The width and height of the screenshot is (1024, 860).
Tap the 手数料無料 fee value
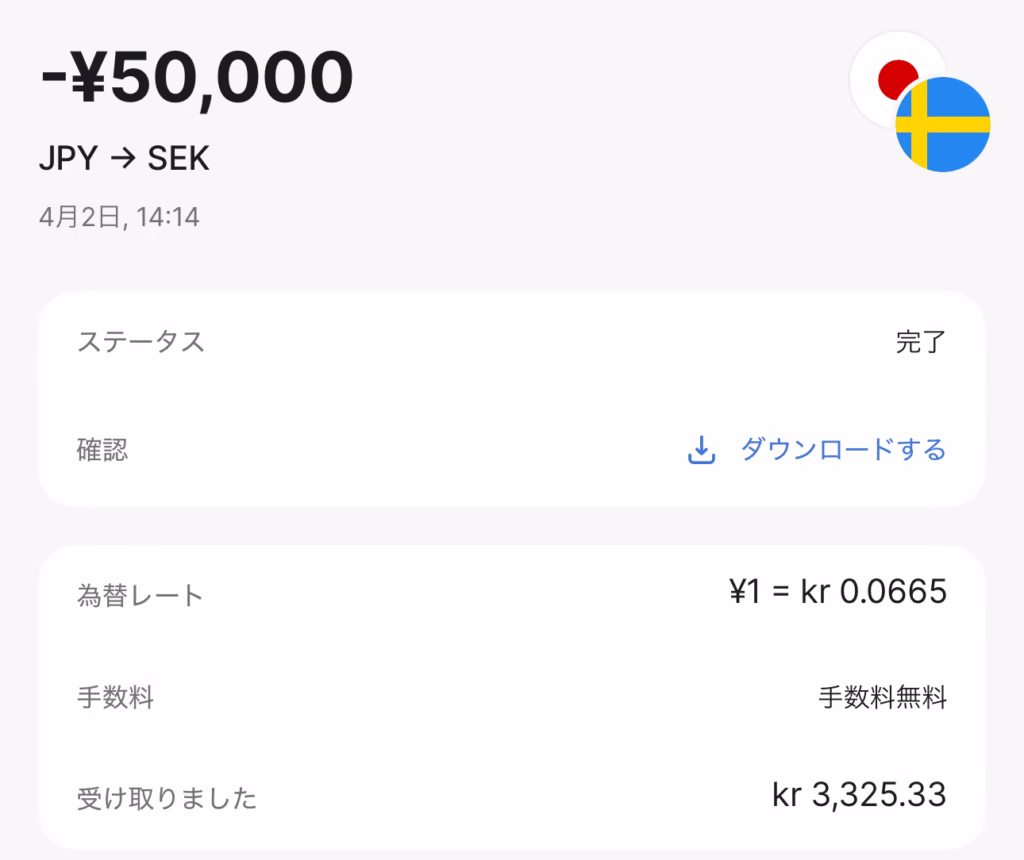point(882,697)
